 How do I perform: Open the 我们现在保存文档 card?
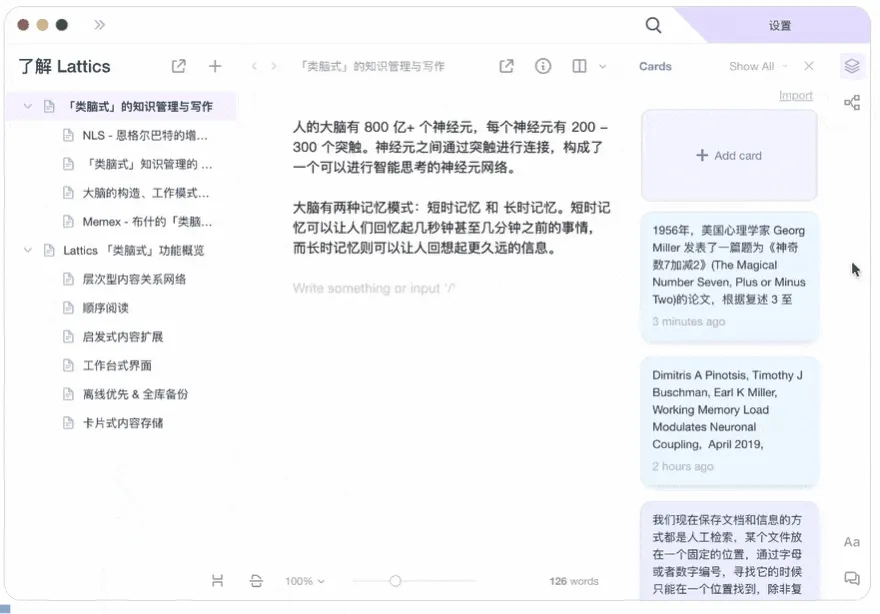729,551
